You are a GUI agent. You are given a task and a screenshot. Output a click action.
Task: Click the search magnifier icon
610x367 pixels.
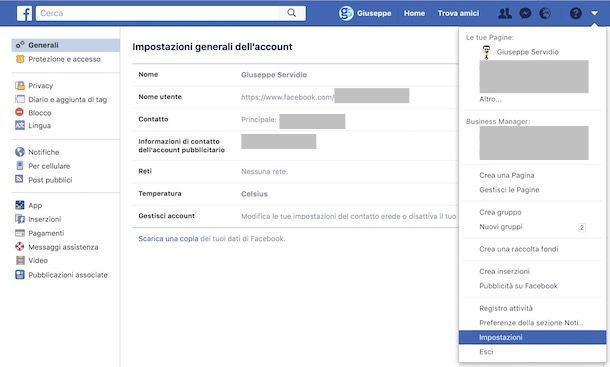coord(291,13)
